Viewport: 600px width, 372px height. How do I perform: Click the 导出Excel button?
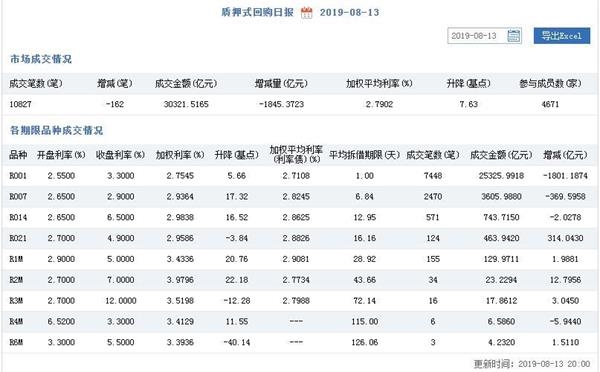(562, 36)
